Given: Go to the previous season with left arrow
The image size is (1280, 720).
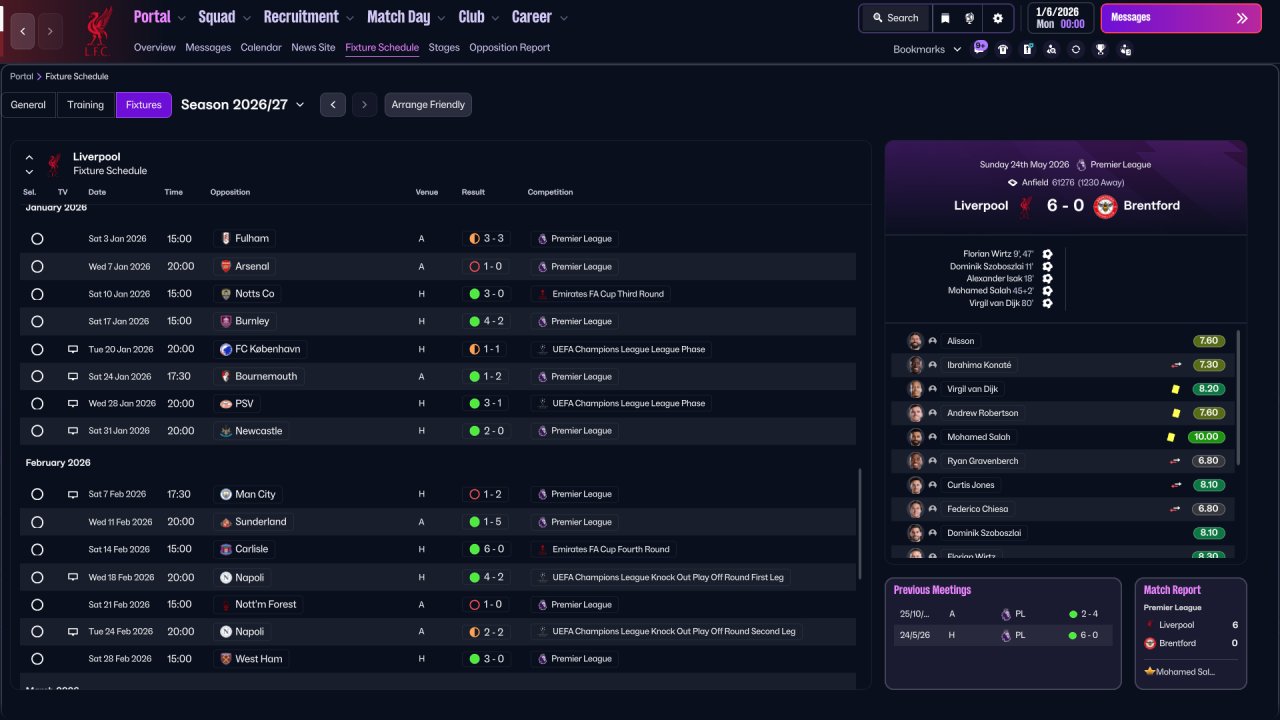Looking at the screenshot, I should [x=333, y=105].
